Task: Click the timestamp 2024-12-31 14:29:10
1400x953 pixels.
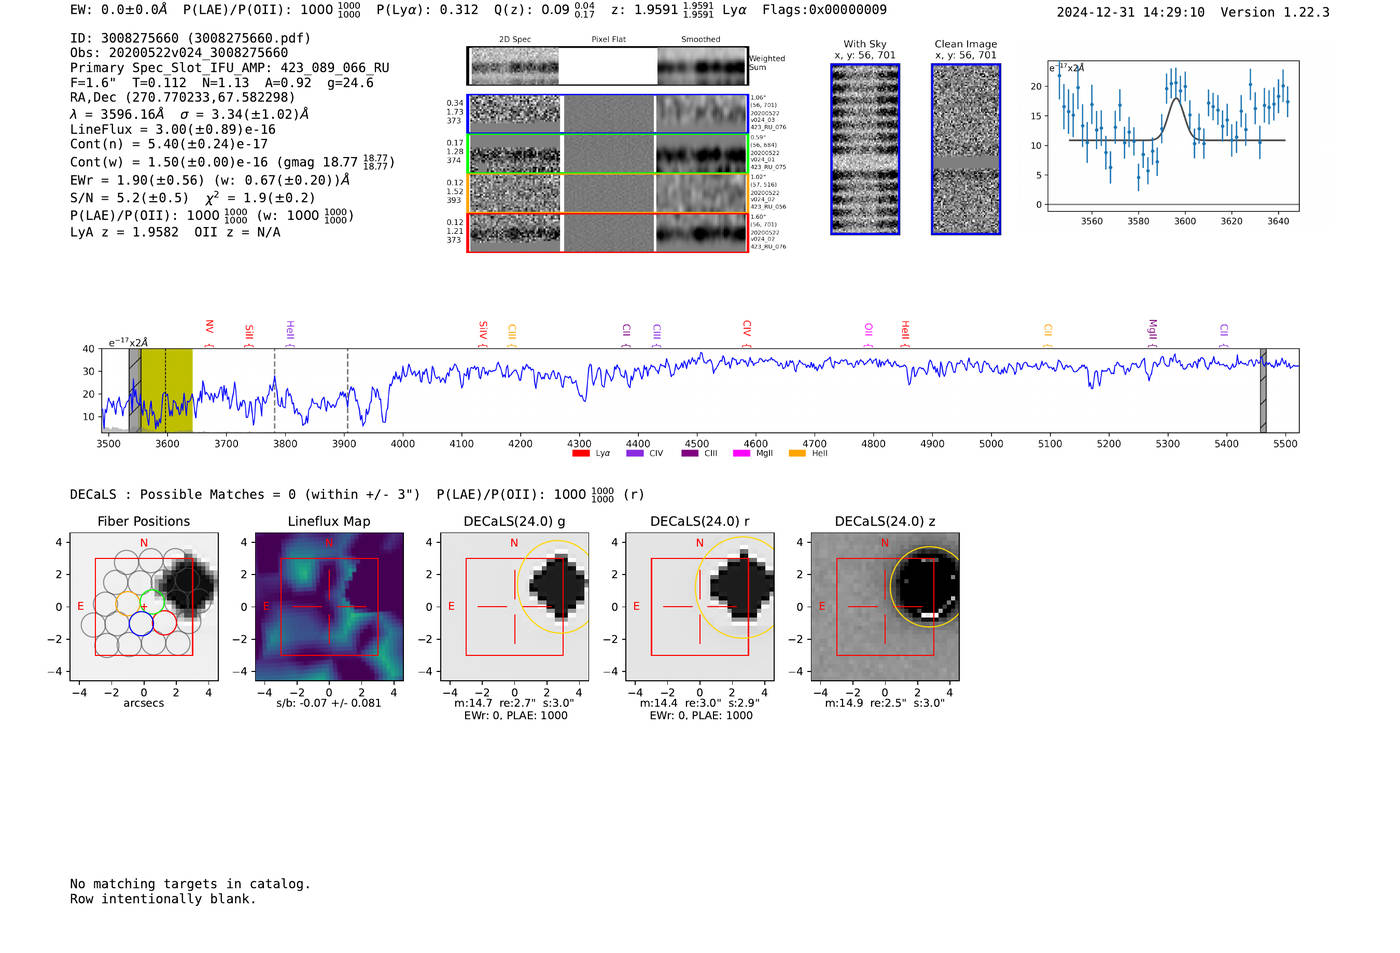Action: click(x=1130, y=12)
